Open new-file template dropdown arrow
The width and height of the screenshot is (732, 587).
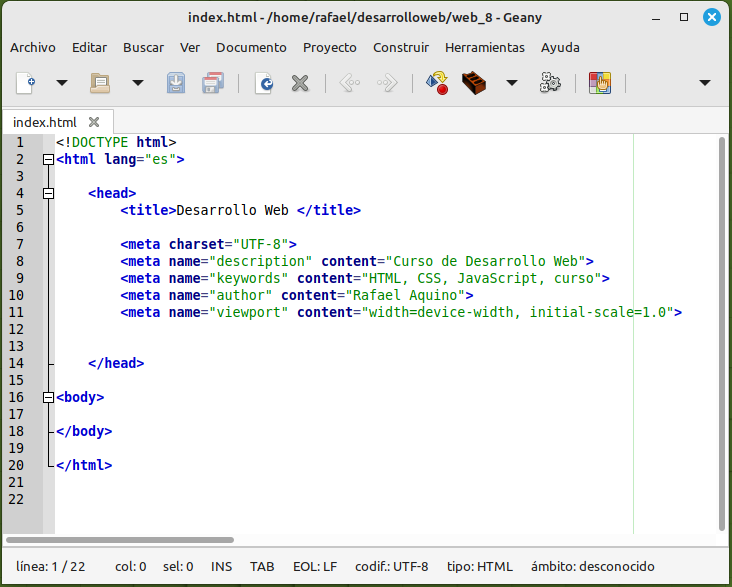[62, 83]
